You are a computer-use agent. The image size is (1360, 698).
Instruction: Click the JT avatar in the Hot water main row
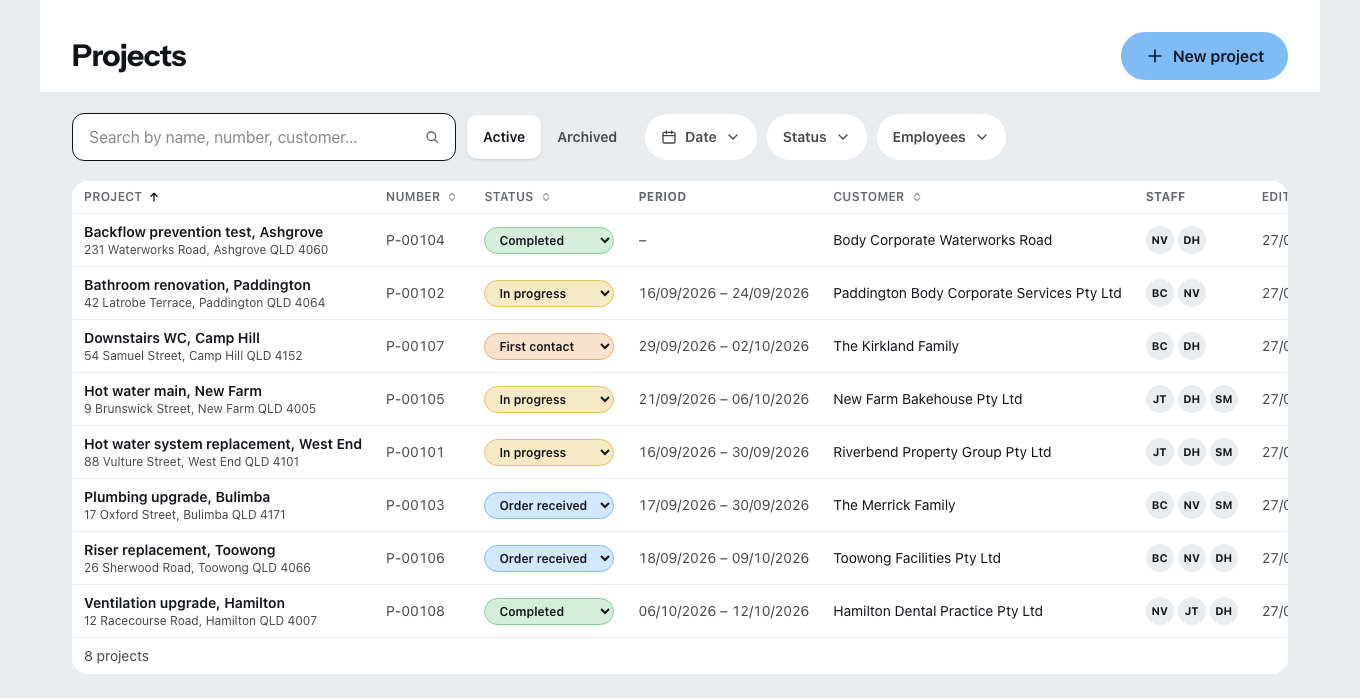[1160, 399]
